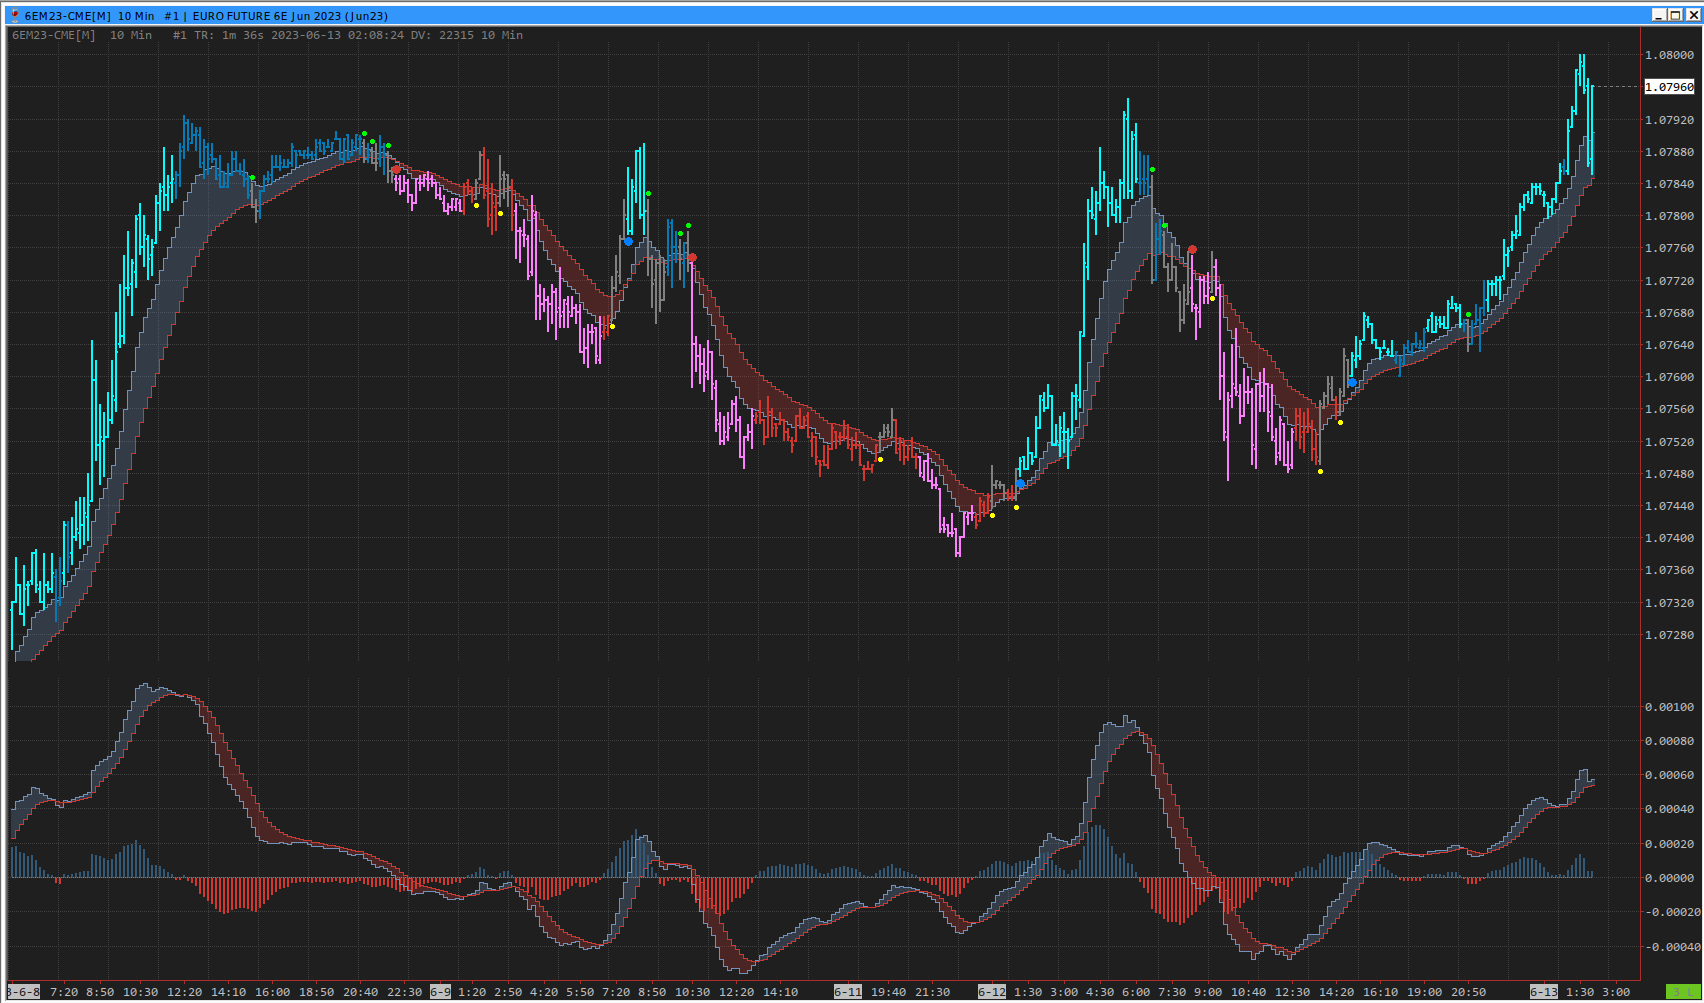Screen dimensions: 1704x1003
Task: Click the 21:30 time axis label
Action: coord(932,992)
